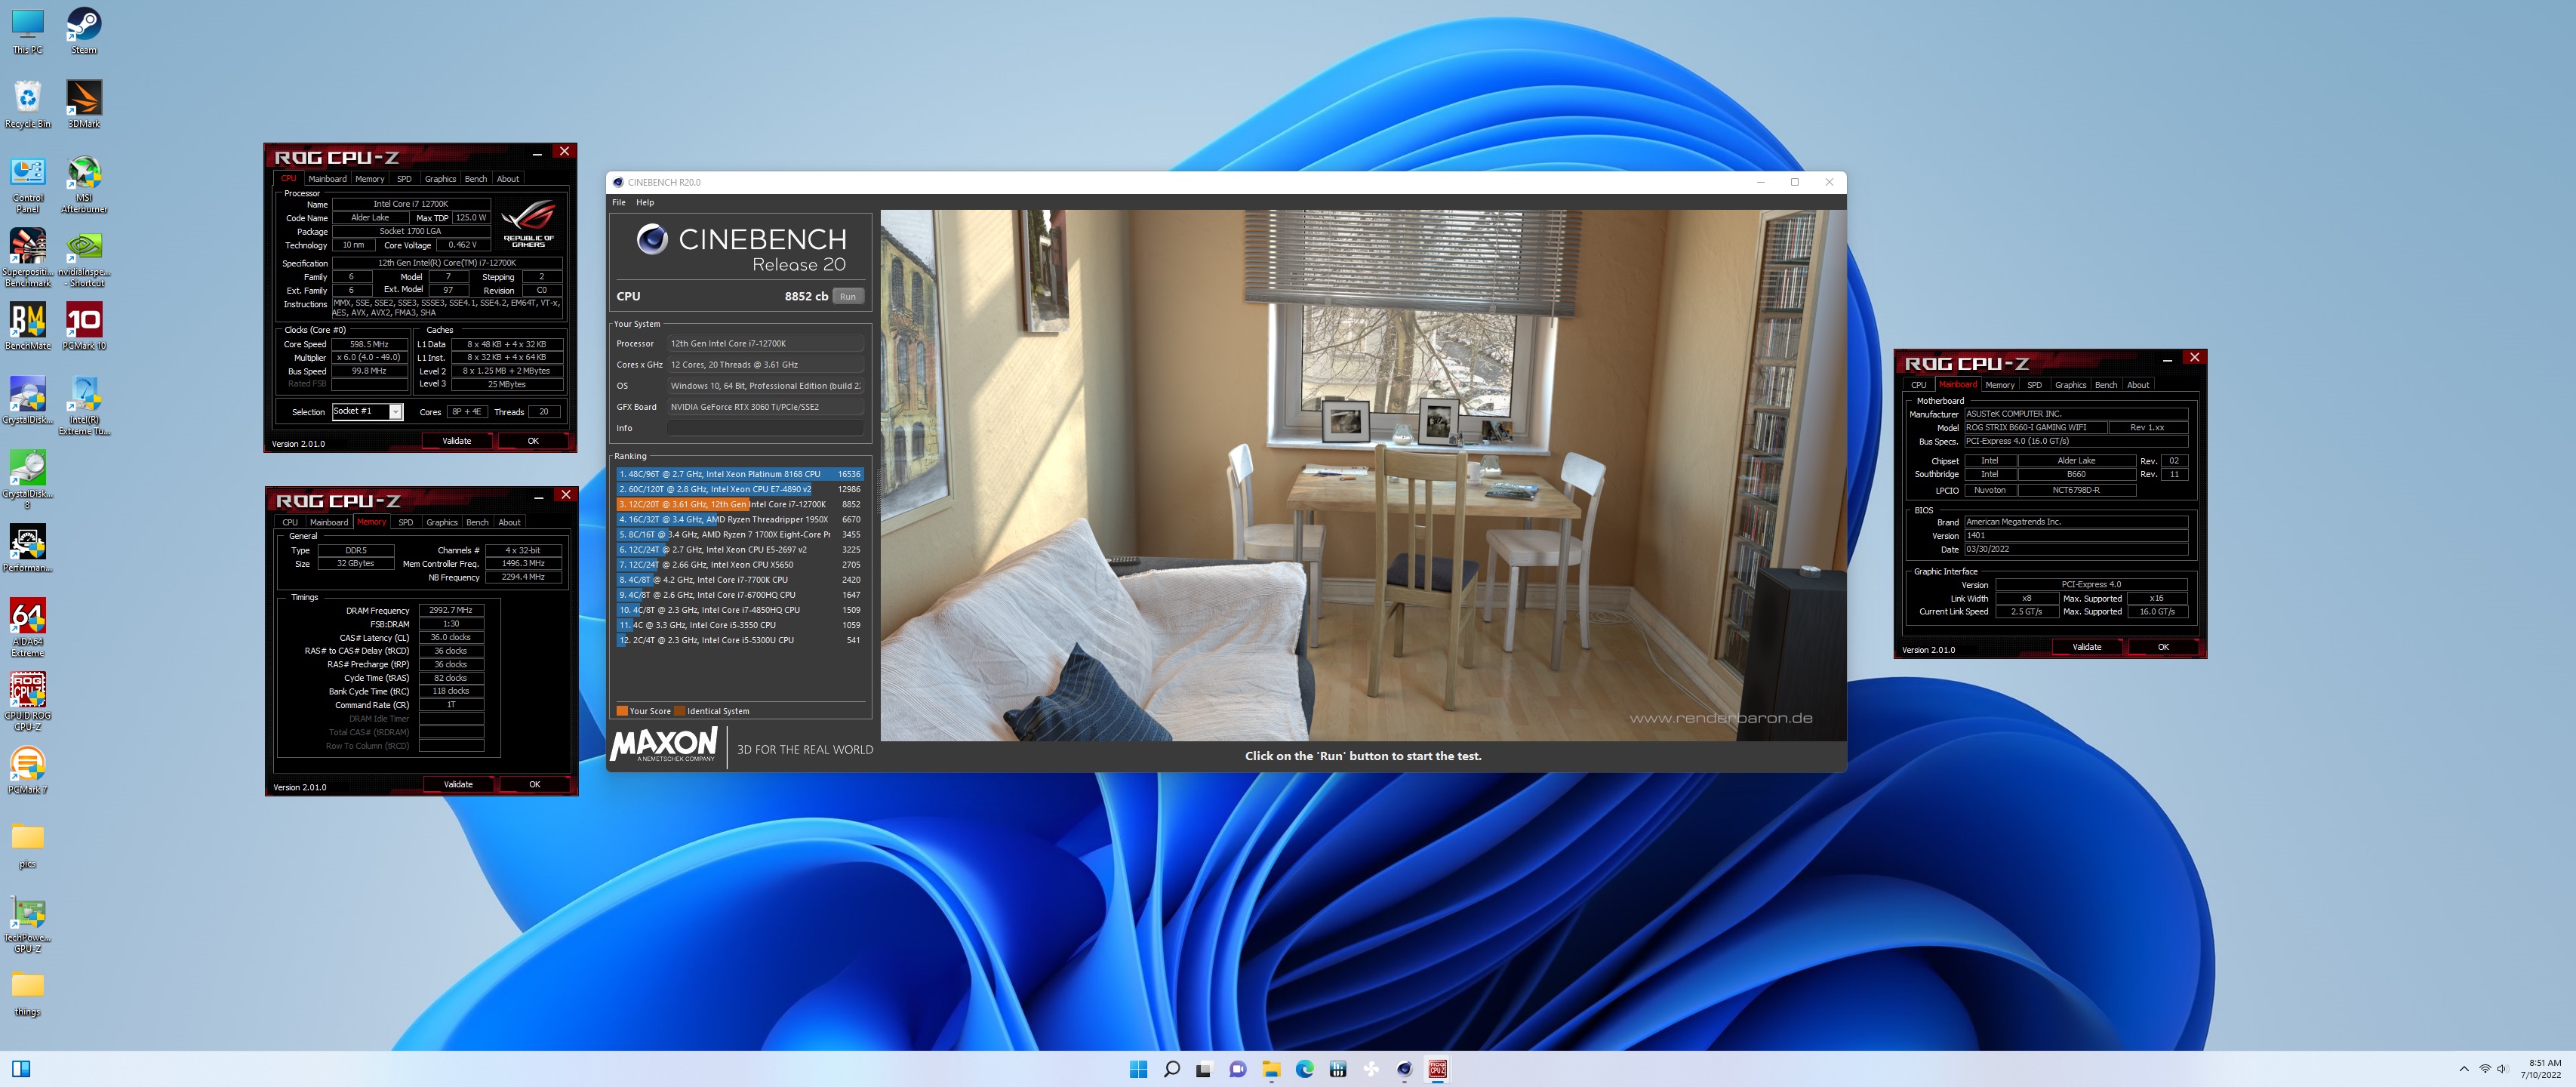The height and width of the screenshot is (1087, 2576).
Task: Open Superposition Benchmark shortcut
Action: point(28,258)
